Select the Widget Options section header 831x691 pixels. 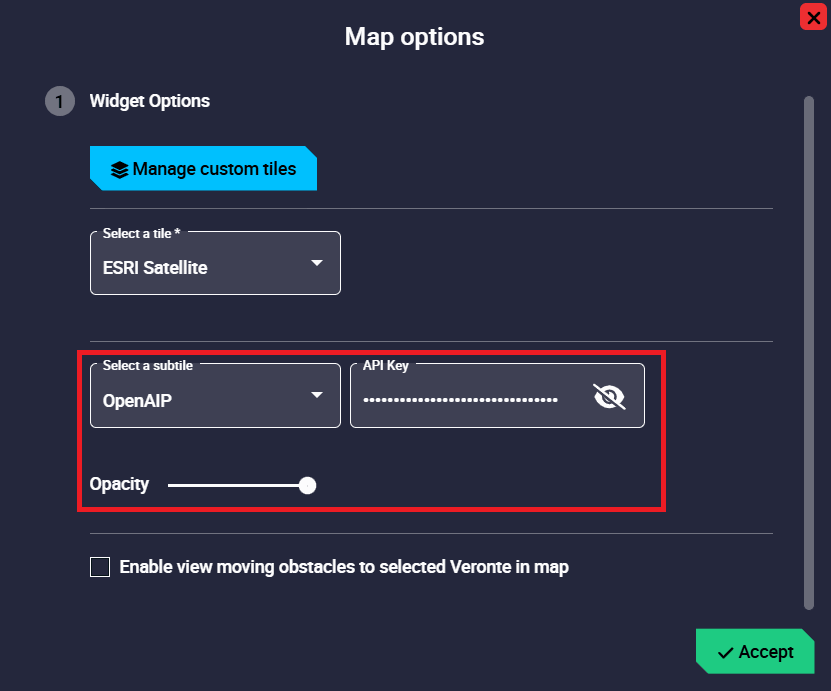pyautogui.click(x=150, y=101)
